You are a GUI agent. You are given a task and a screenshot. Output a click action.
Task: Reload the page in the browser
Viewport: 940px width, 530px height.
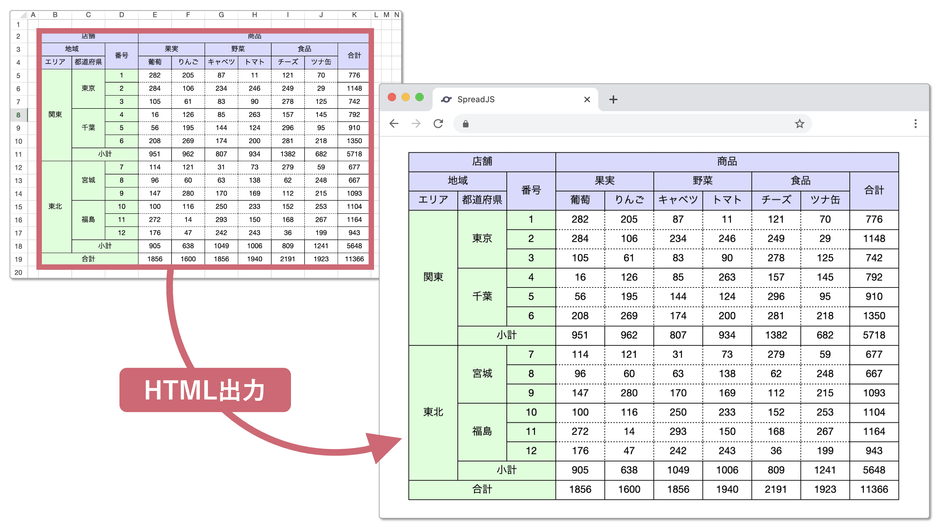[x=438, y=124]
